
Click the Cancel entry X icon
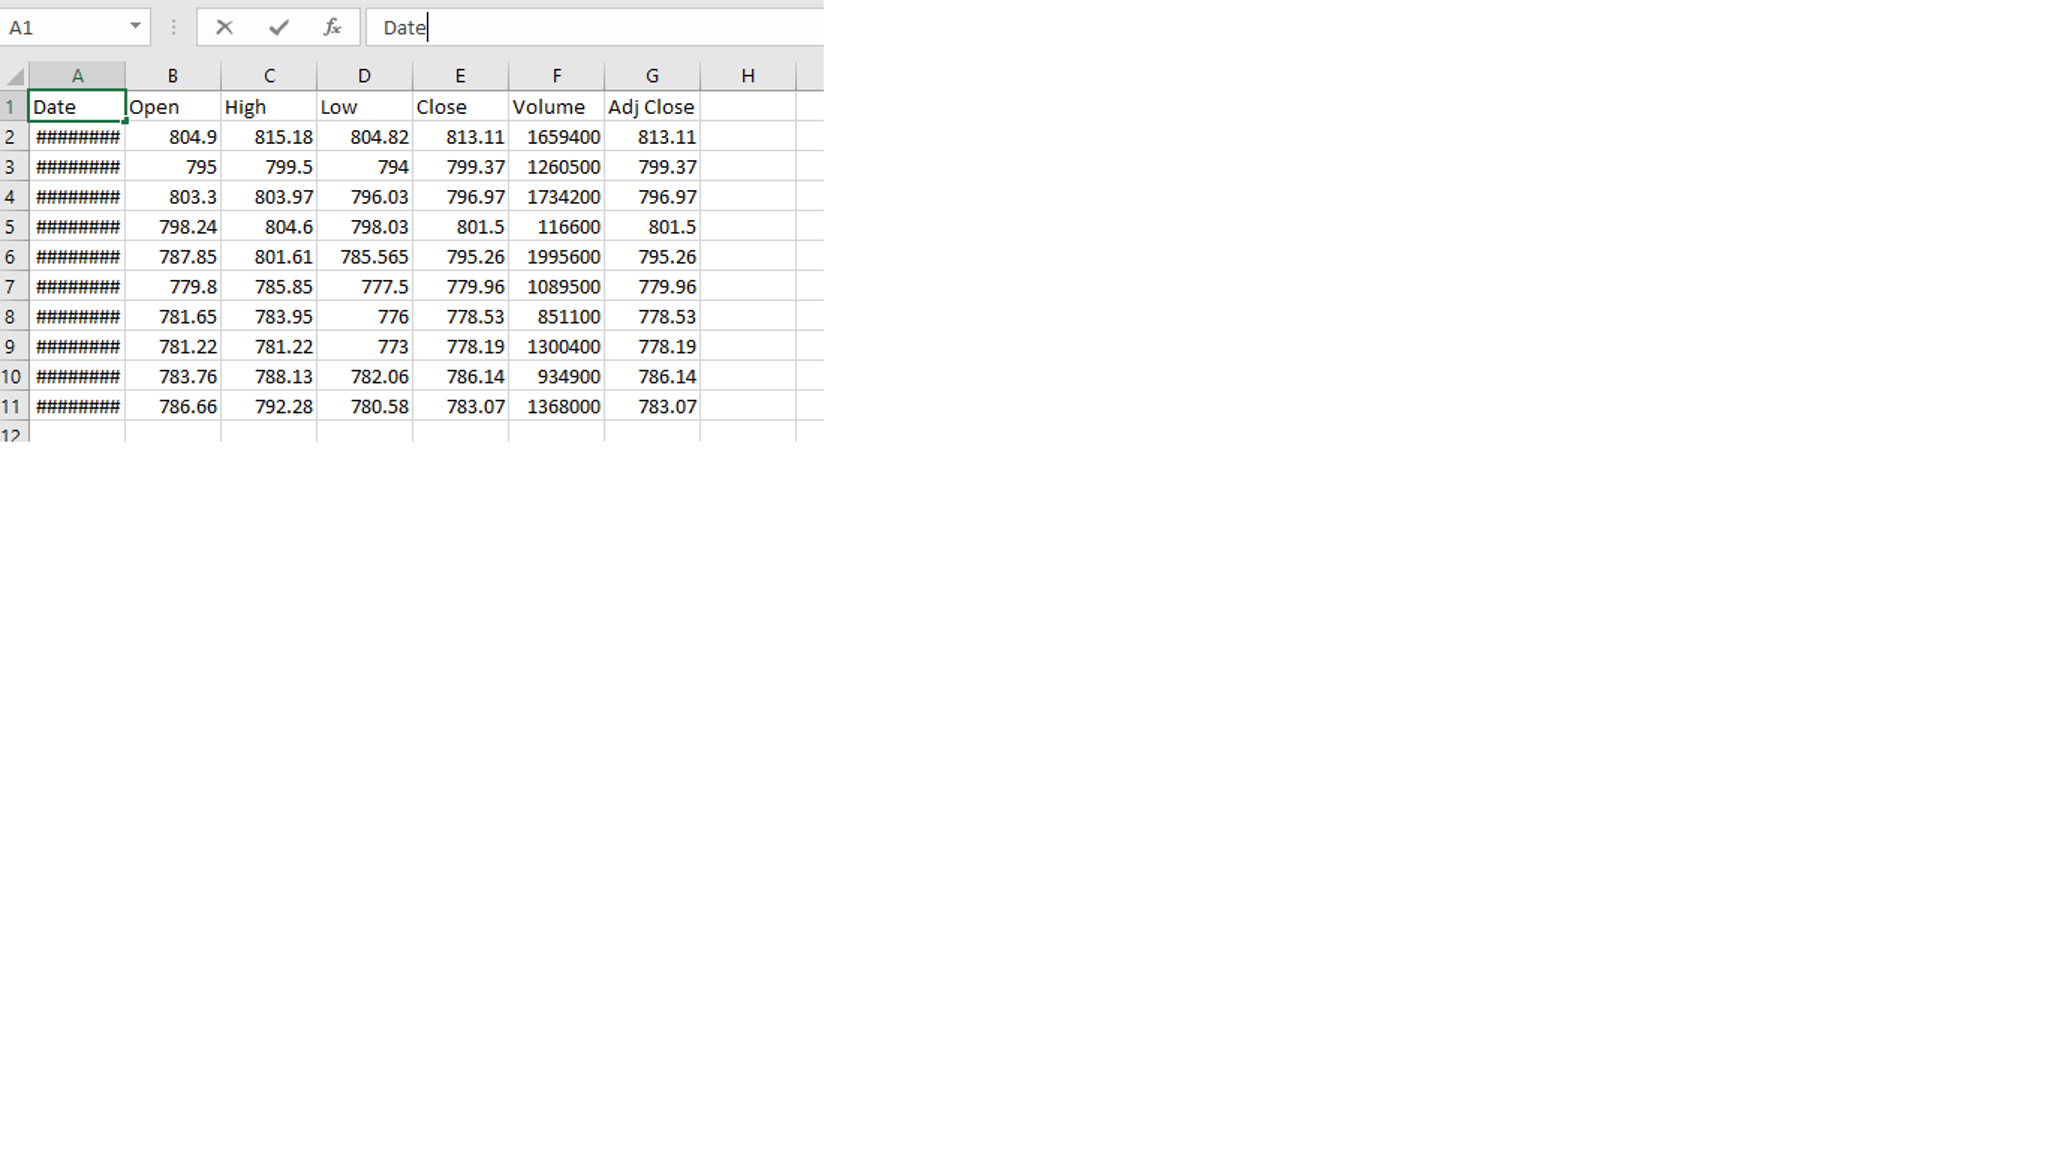click(224, 28)
